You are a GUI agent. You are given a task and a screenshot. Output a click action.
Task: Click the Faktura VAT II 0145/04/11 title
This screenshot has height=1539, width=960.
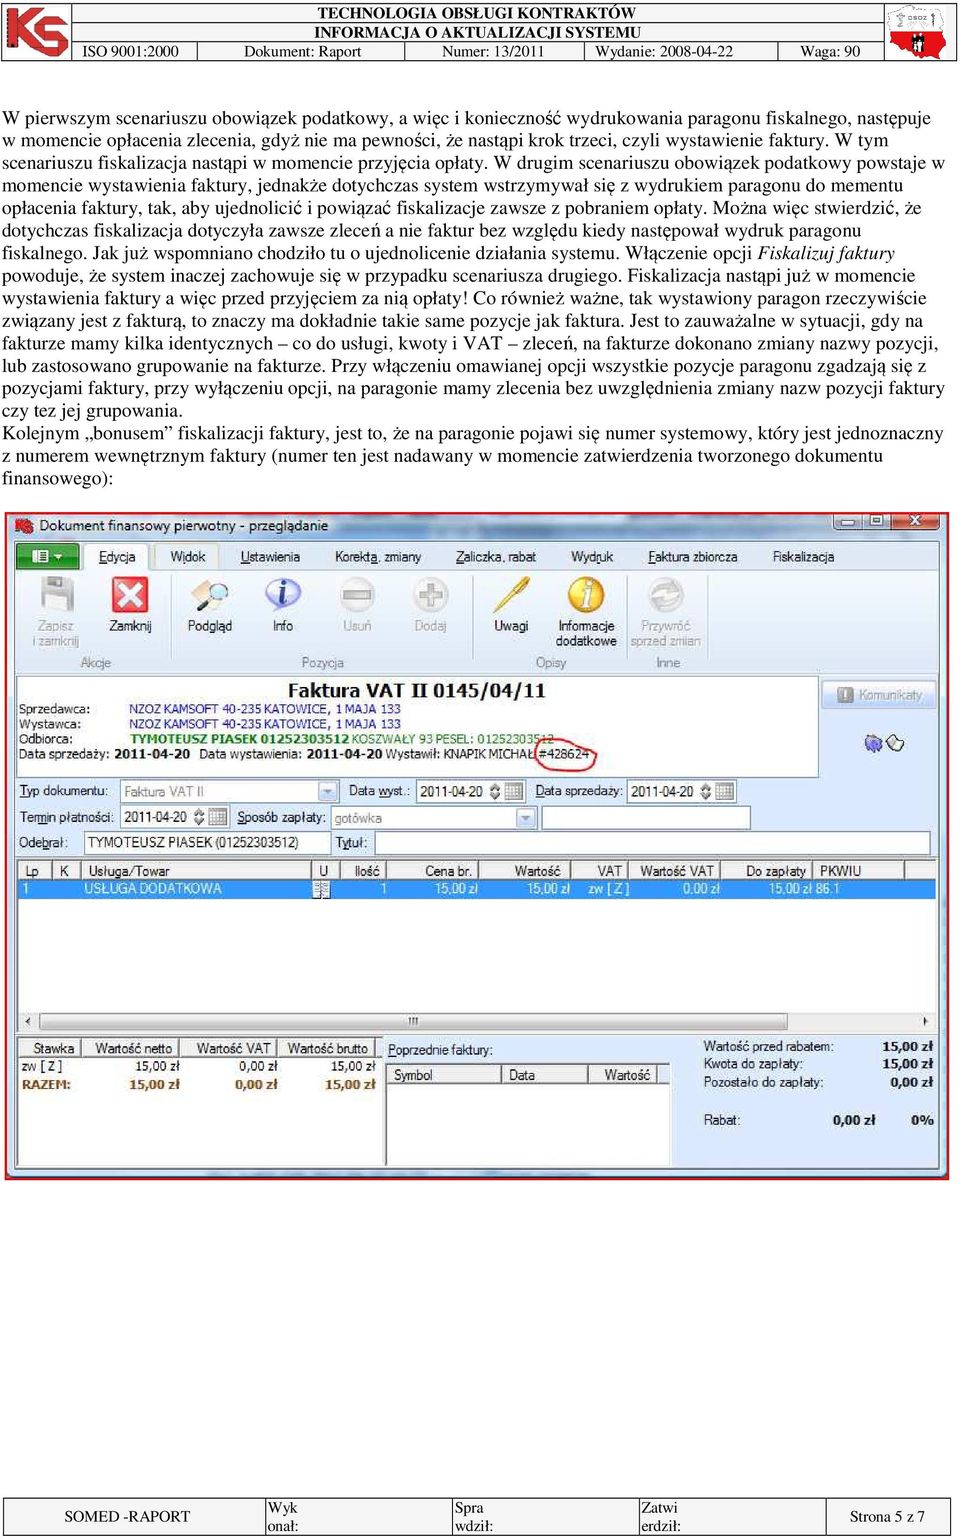417,691
